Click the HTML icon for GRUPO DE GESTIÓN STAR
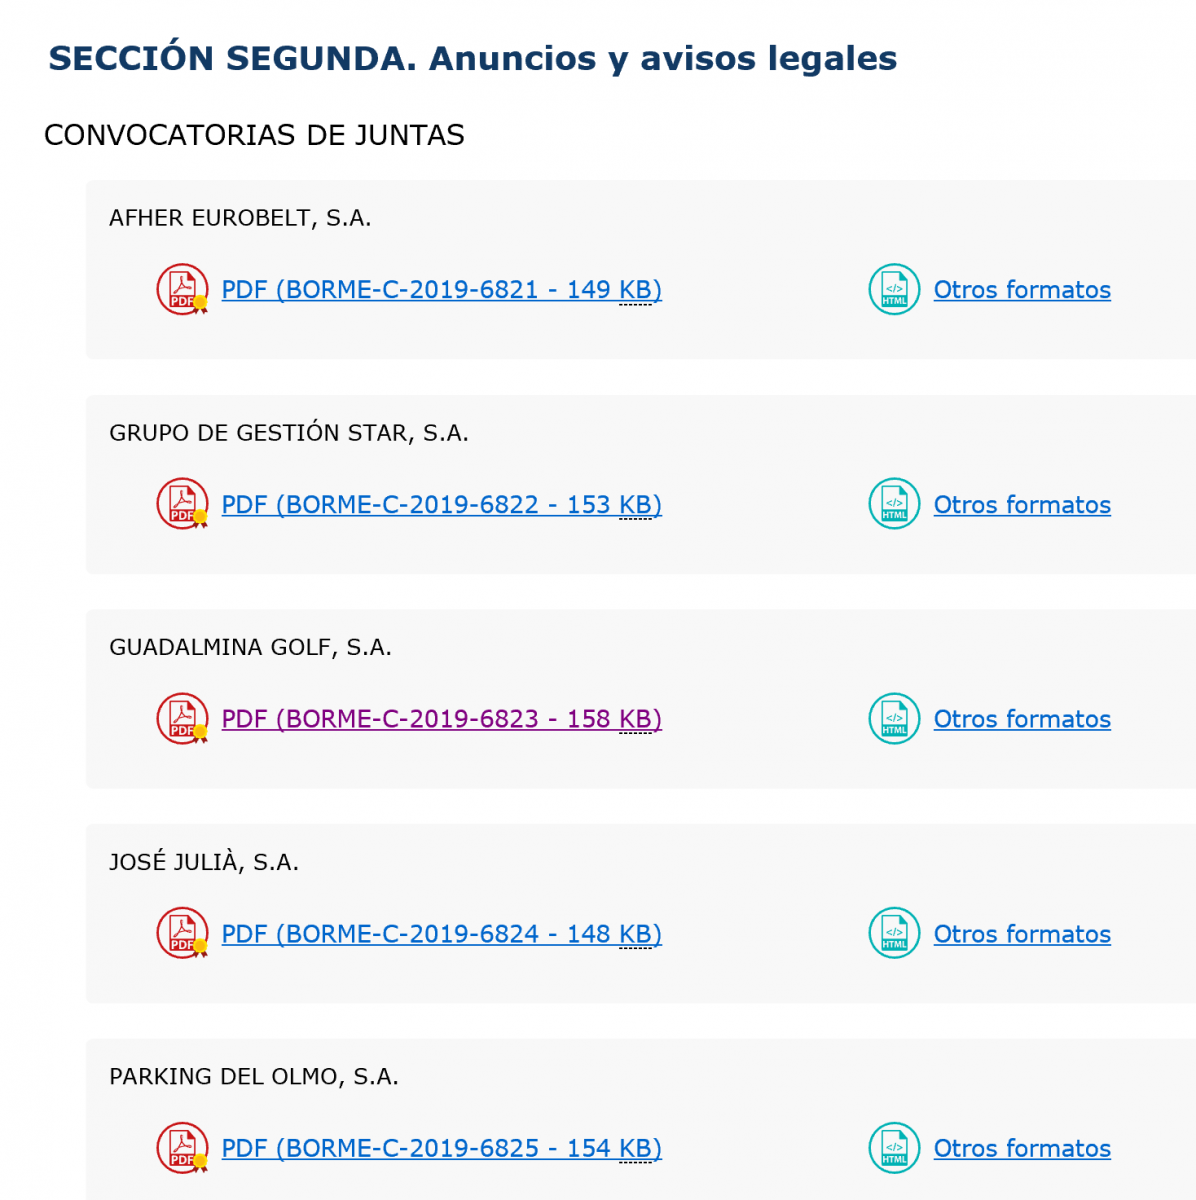The height and width of the screenshot is (1200, 1196). pyautogui.click(x=894, y=504)
